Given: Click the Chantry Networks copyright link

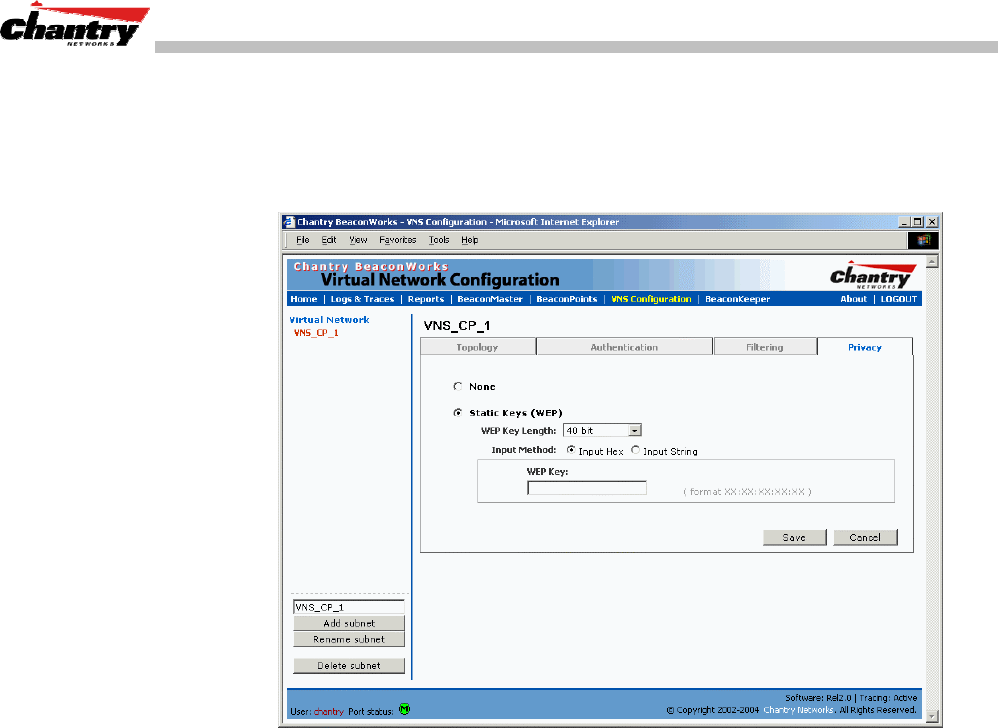Looking at the screenshot, I should (x=798, y=710).
